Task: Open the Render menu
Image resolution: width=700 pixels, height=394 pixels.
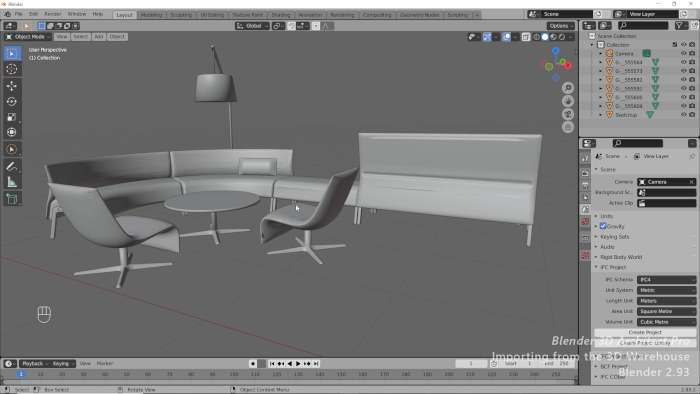Action: (53, 14)
